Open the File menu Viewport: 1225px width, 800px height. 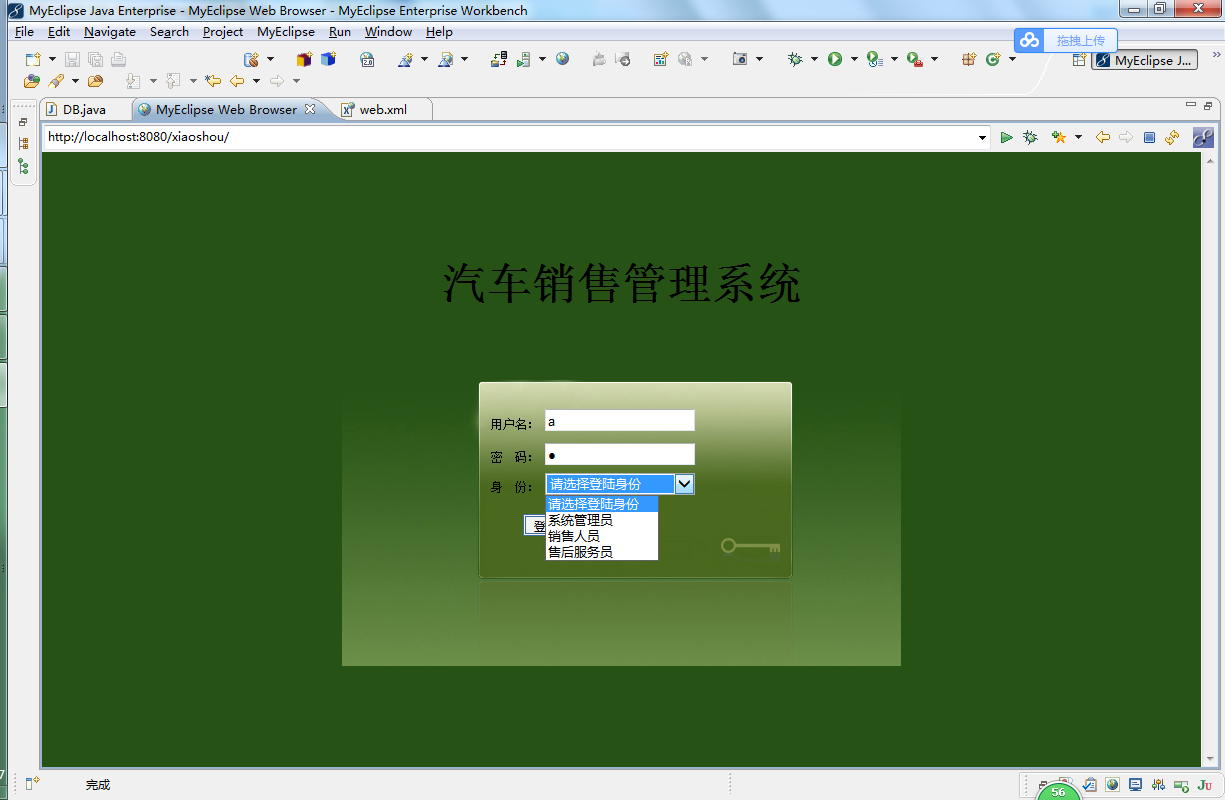pyautogui.click(x=24, y=32)
